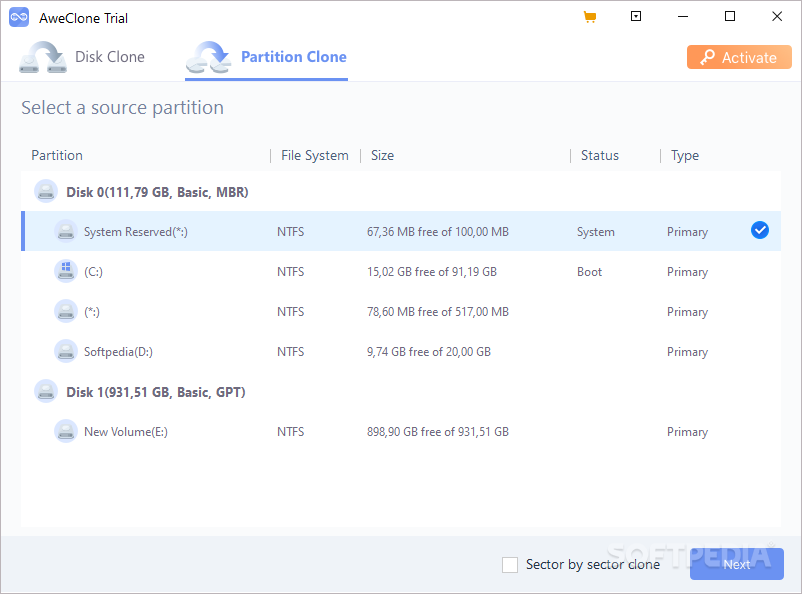The image size is (802, 594).
Task: Click the unnamed (*:) partition drive icon
Action: click(65, 311)
